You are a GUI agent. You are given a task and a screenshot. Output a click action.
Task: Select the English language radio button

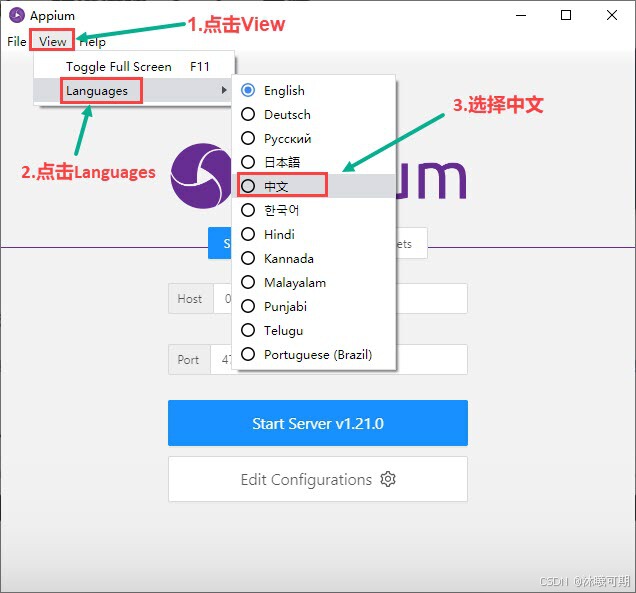tap(248, 90)
